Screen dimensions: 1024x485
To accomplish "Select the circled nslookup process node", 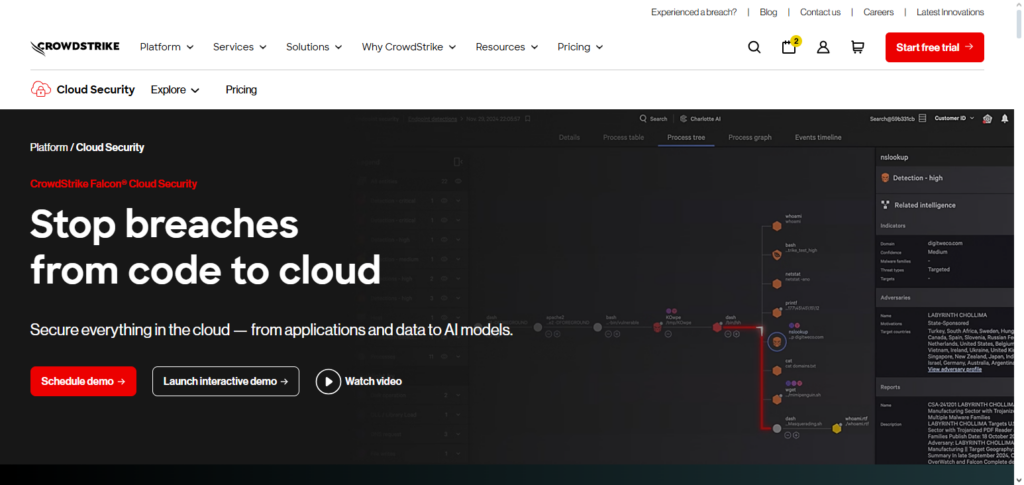I will pos(776,341).
